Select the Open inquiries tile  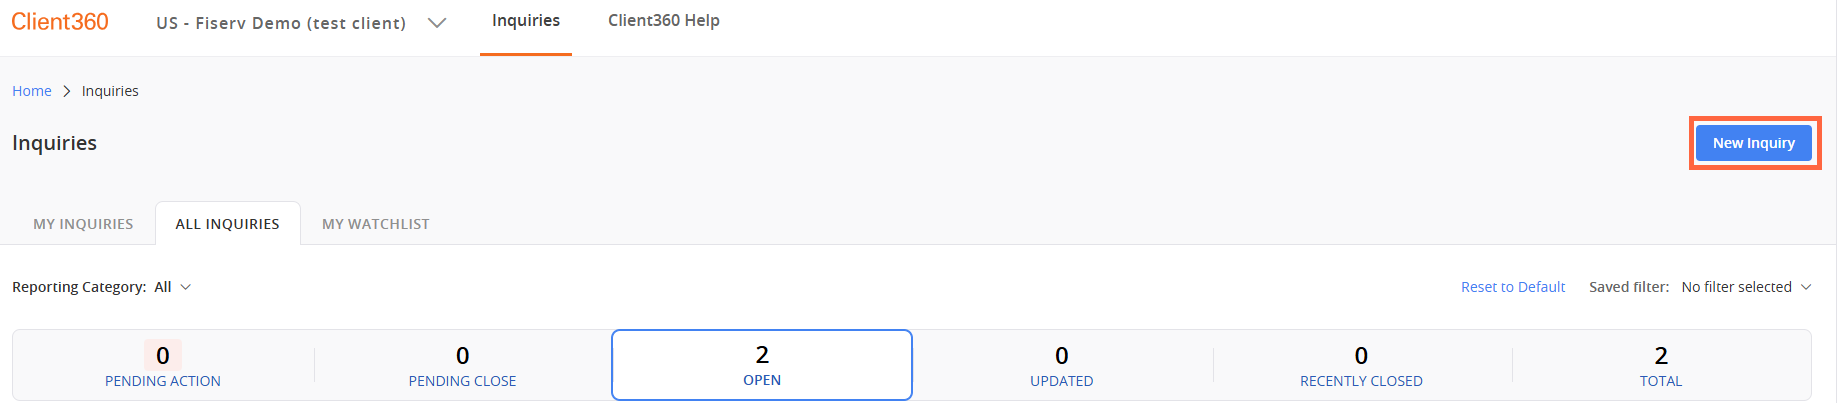(762, 365)
